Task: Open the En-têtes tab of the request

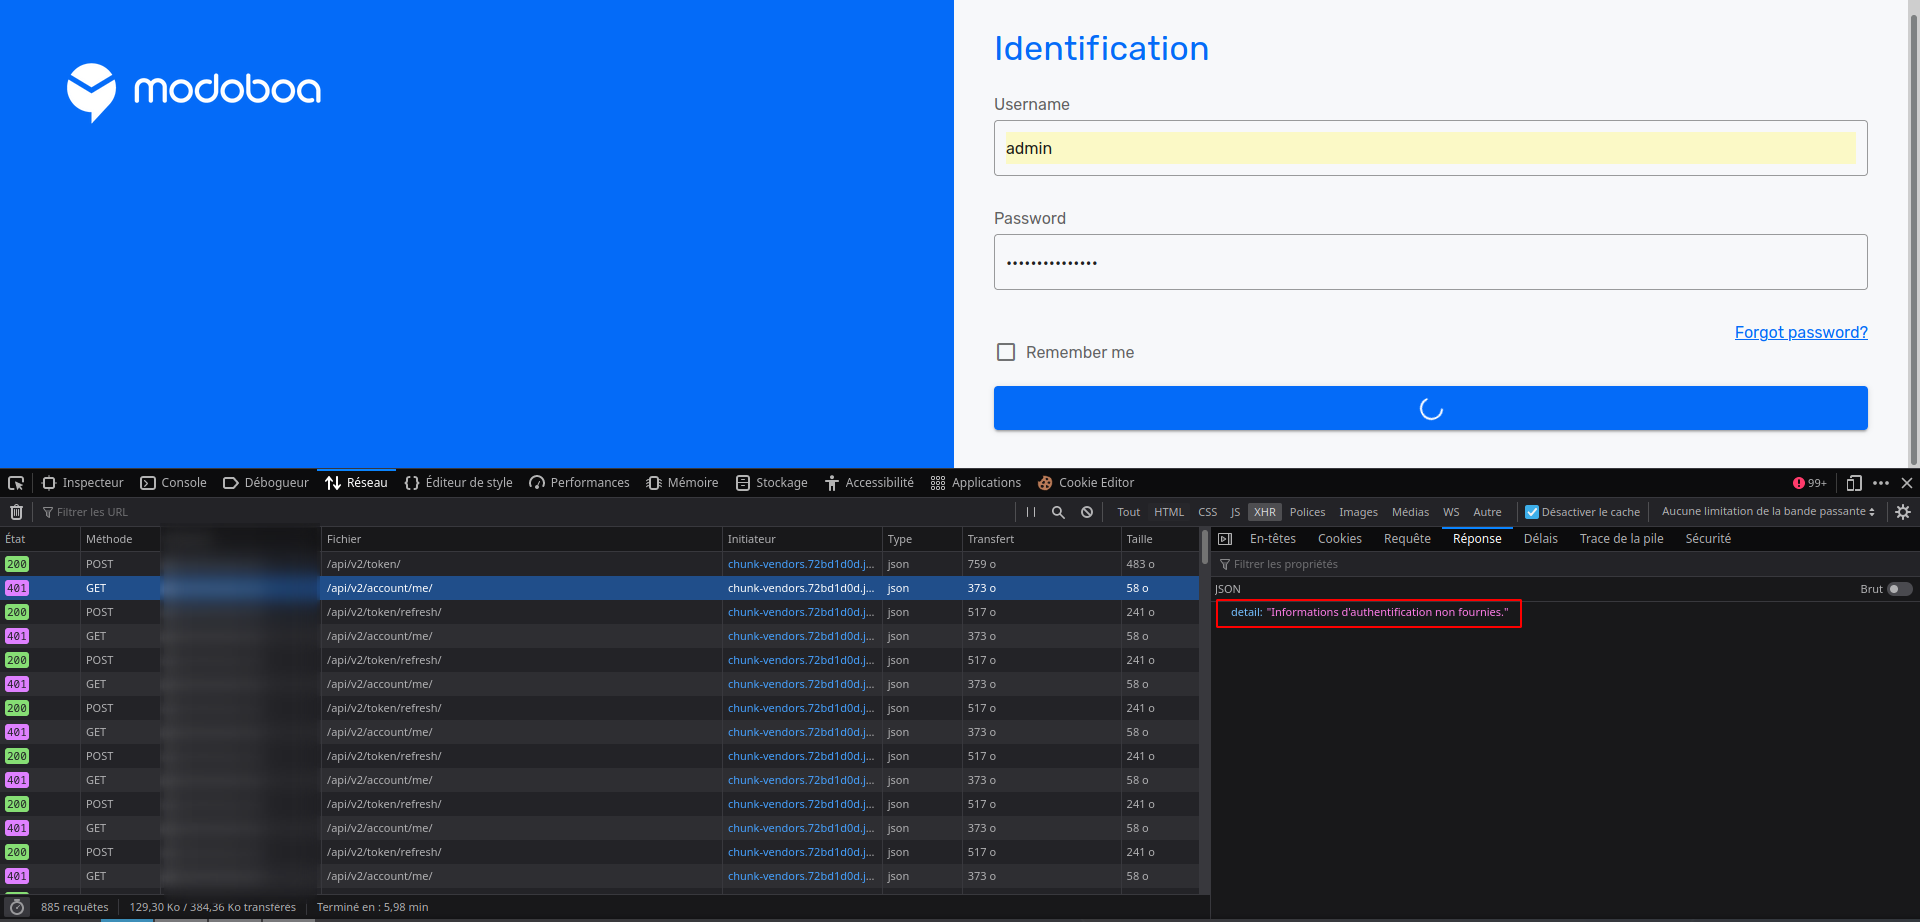Action: [1272, 538]
